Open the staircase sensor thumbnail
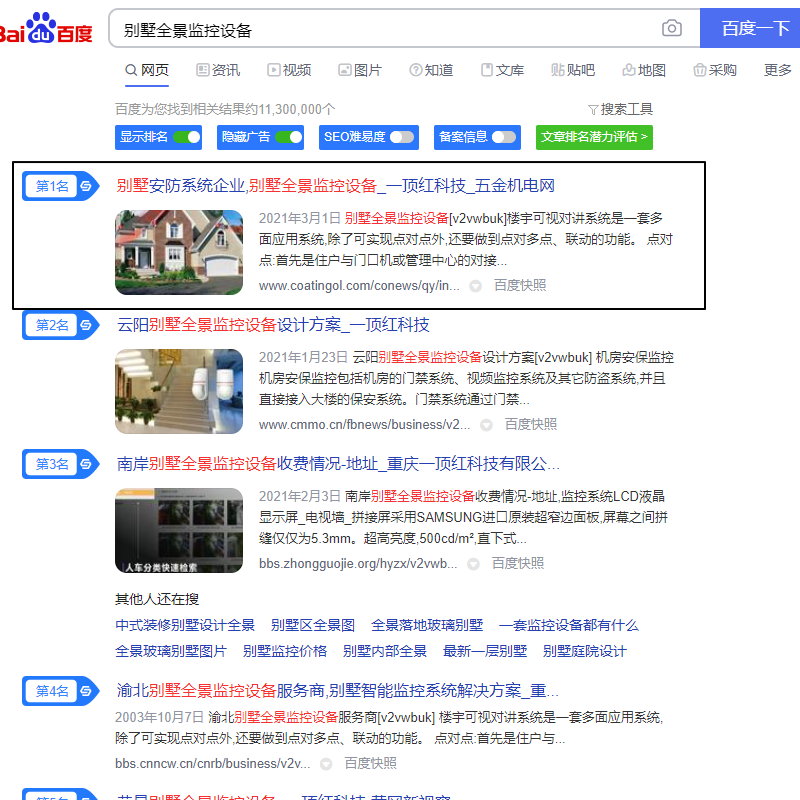Image resolution: width=800 pixels, height=800 pixels. [x=179, y=391]
